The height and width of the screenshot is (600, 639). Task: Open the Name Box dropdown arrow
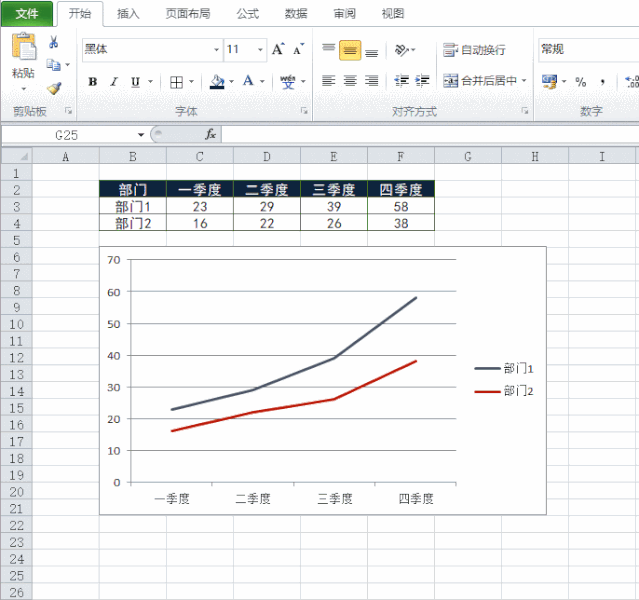[x=141, y=135]
